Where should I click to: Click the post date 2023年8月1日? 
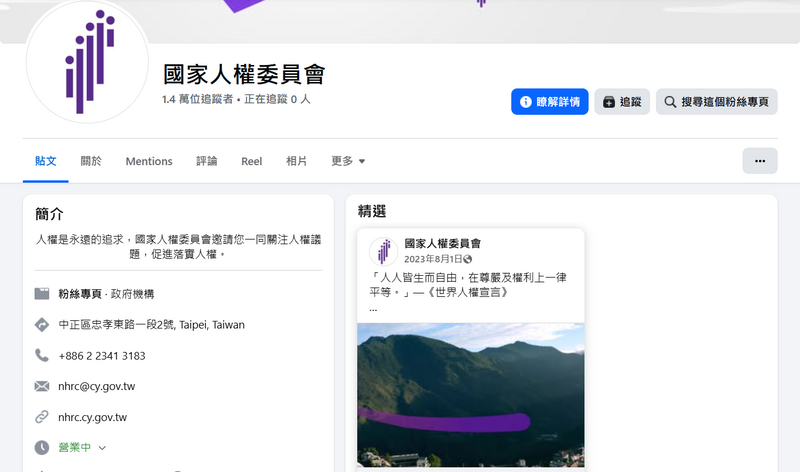433,259
